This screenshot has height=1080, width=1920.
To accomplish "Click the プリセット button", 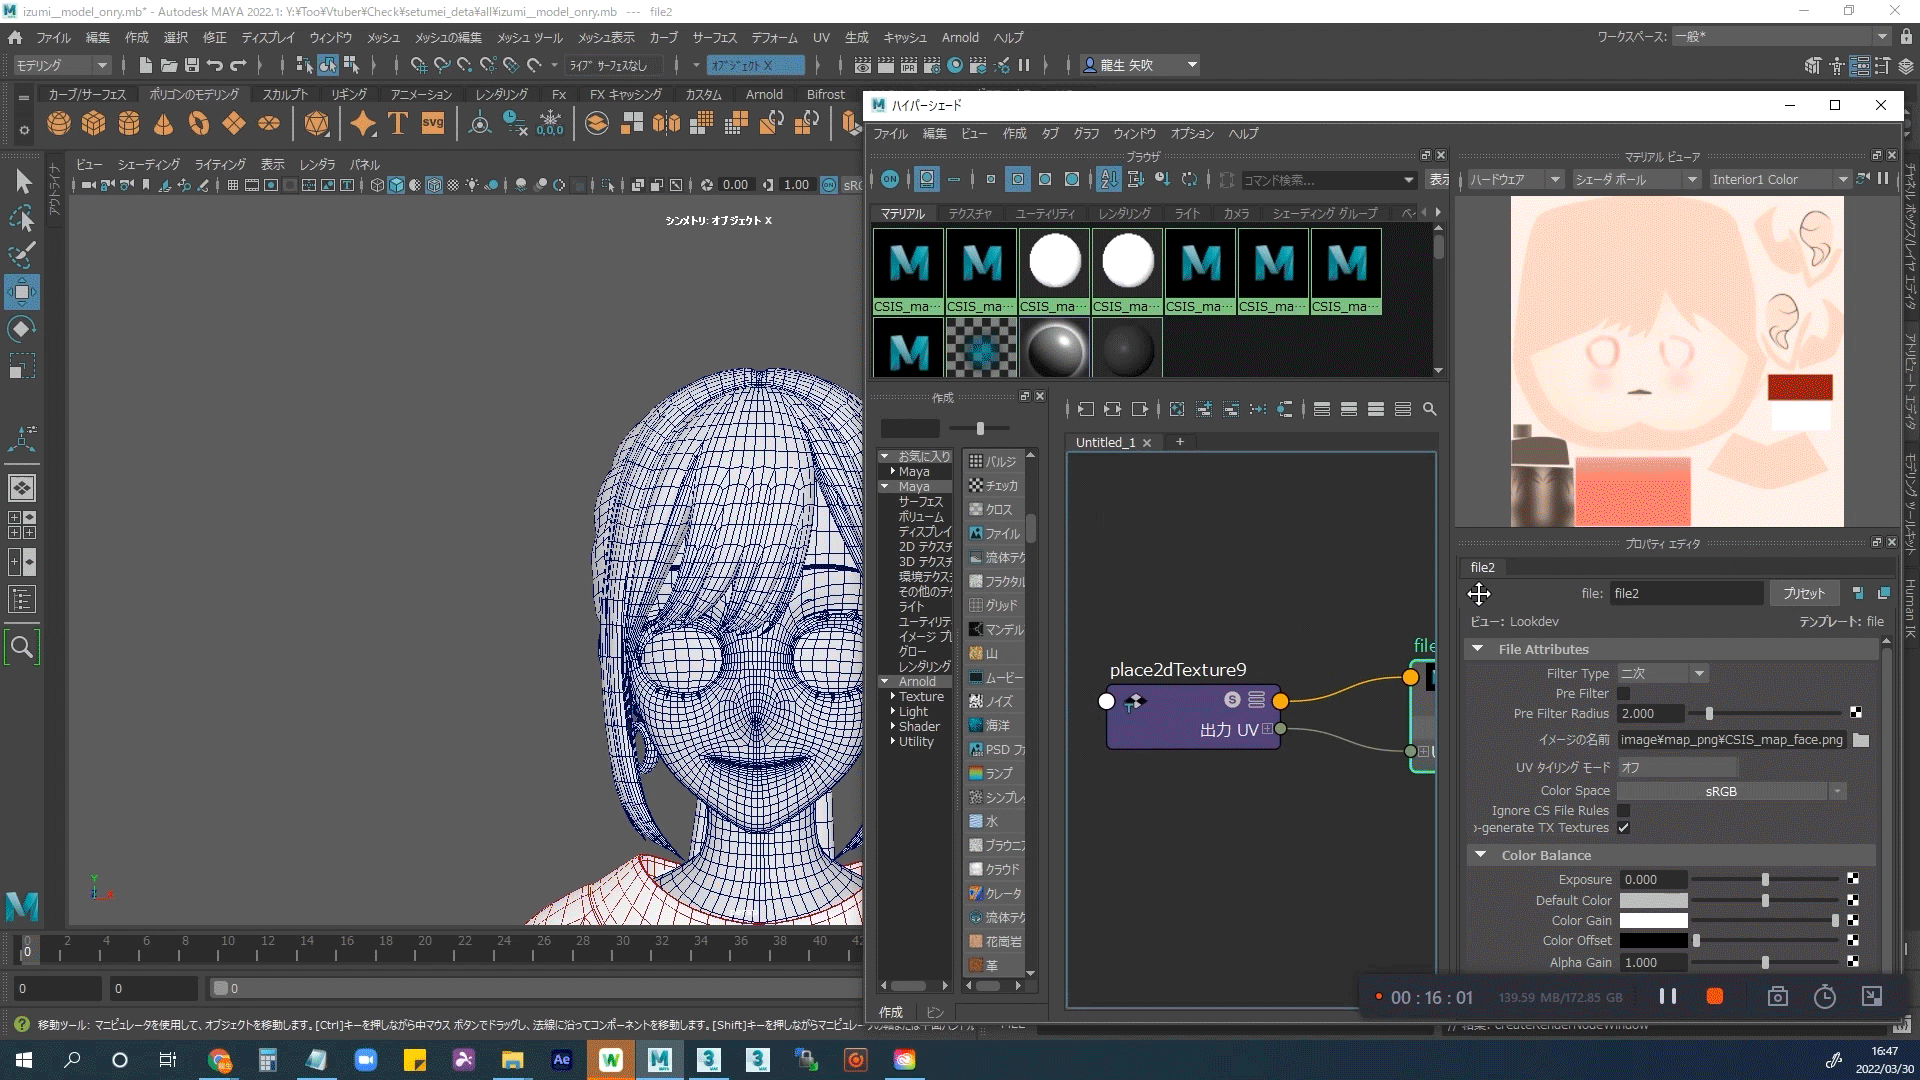I will click(x=1803, y=592).
